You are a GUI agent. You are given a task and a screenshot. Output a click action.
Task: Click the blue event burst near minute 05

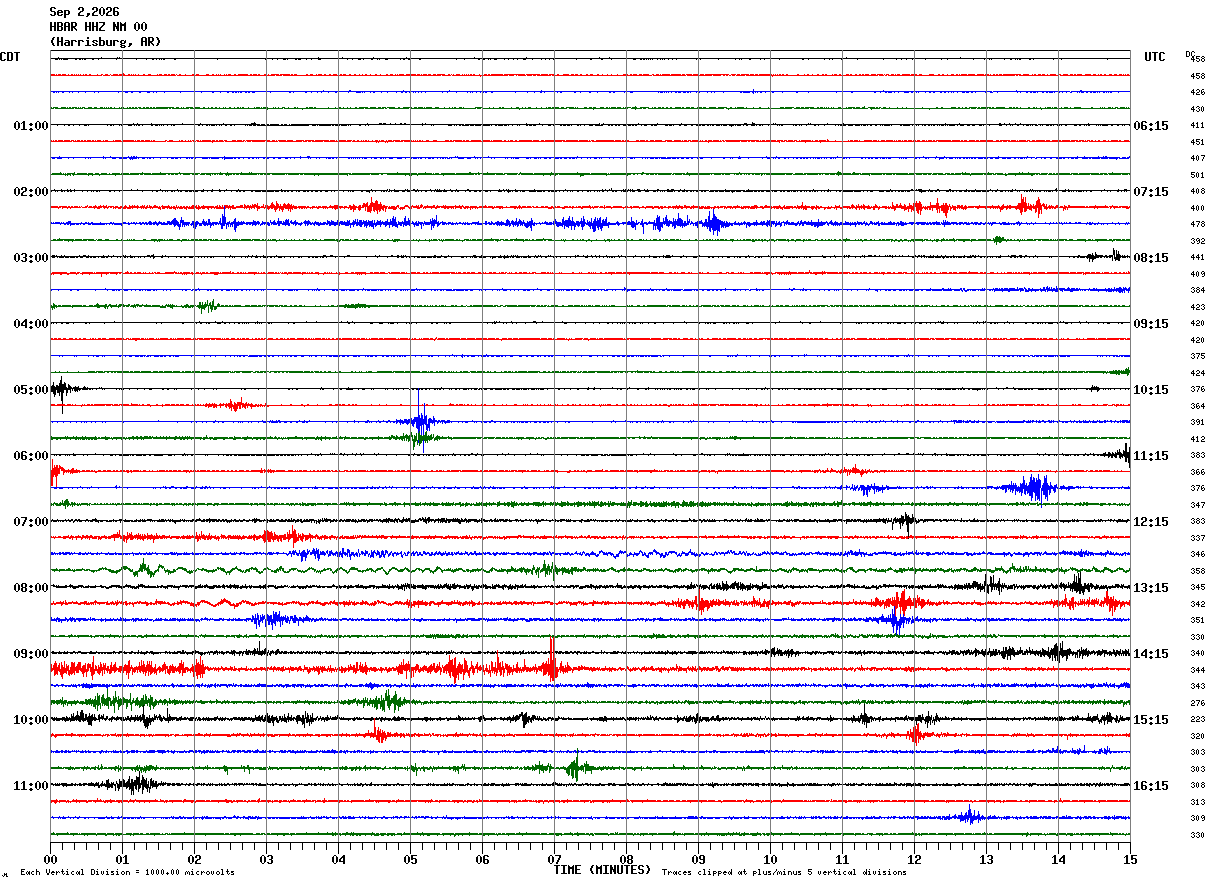click(x=421, y=417)
